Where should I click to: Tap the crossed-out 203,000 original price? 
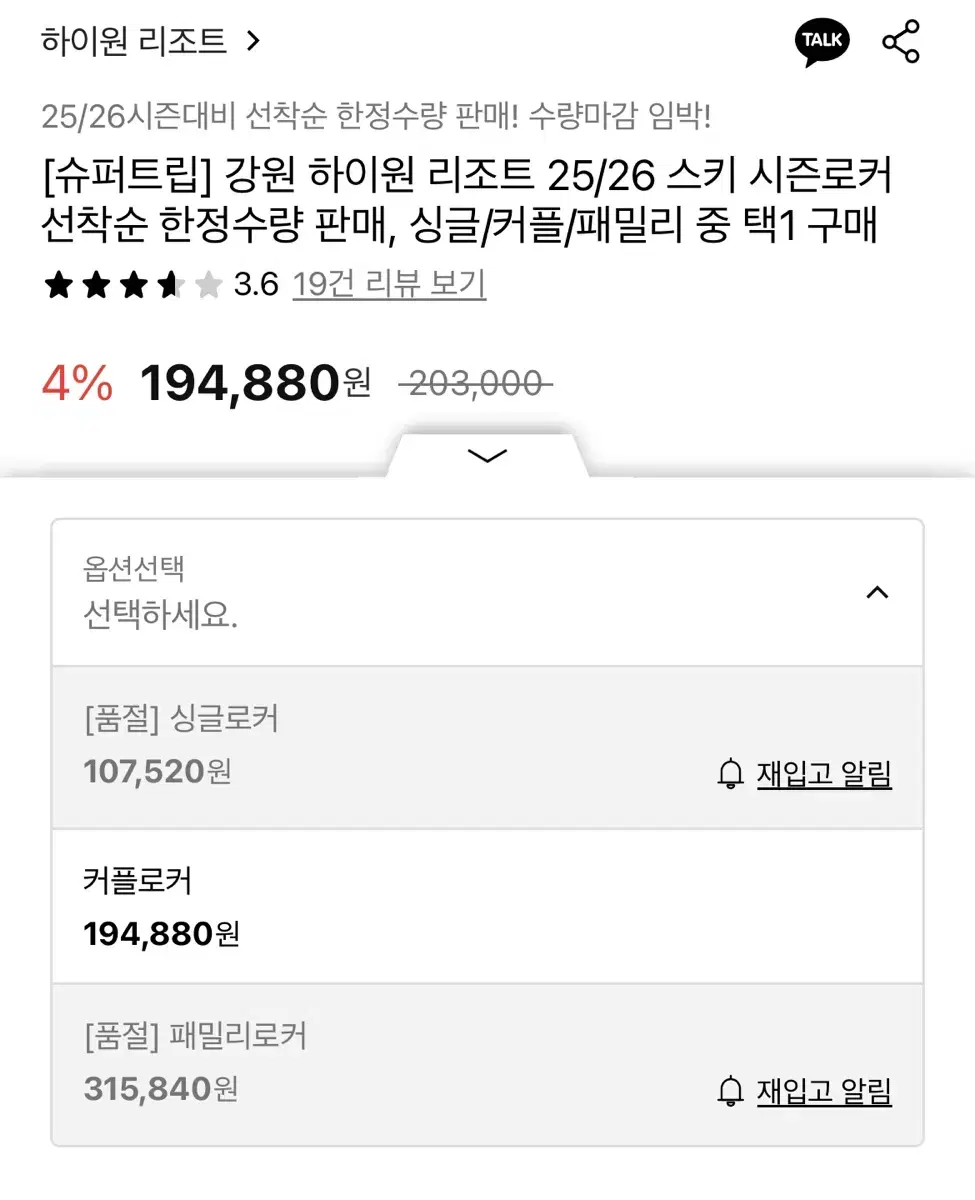pyautogui.click(x=475, y=383)
